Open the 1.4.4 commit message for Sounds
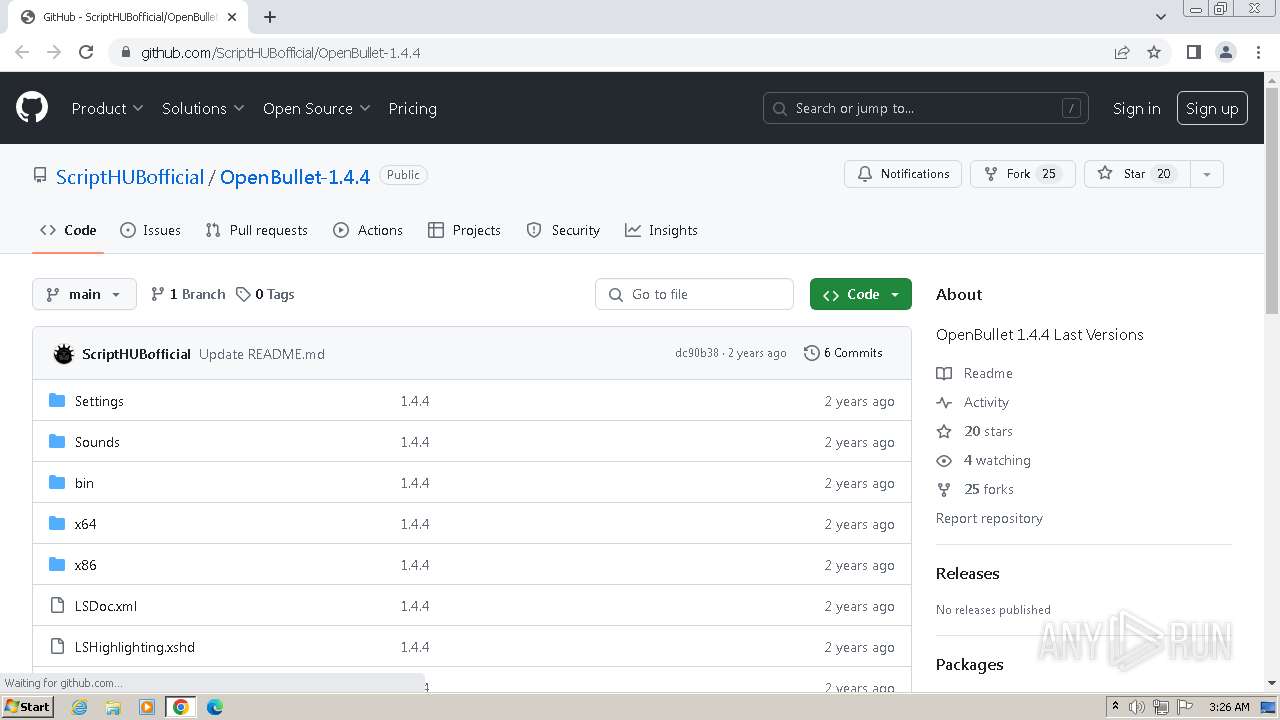Screen dimensions: 1280x720 (415, 442)
